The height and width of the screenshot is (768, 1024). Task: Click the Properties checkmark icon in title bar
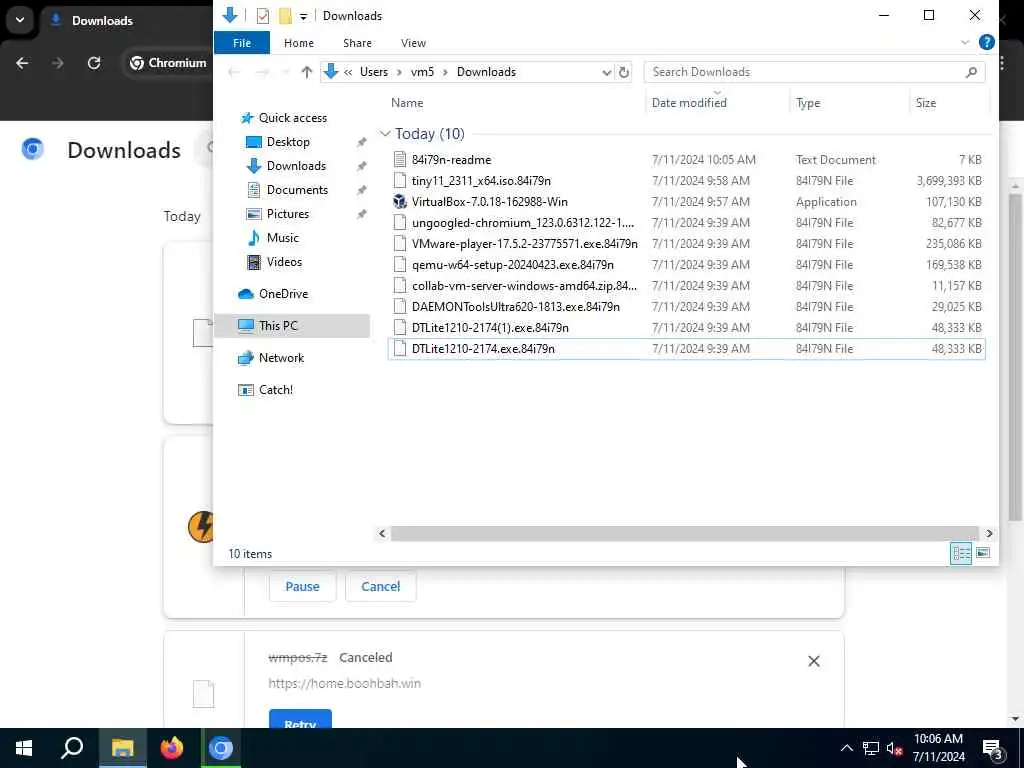point(263,16)
